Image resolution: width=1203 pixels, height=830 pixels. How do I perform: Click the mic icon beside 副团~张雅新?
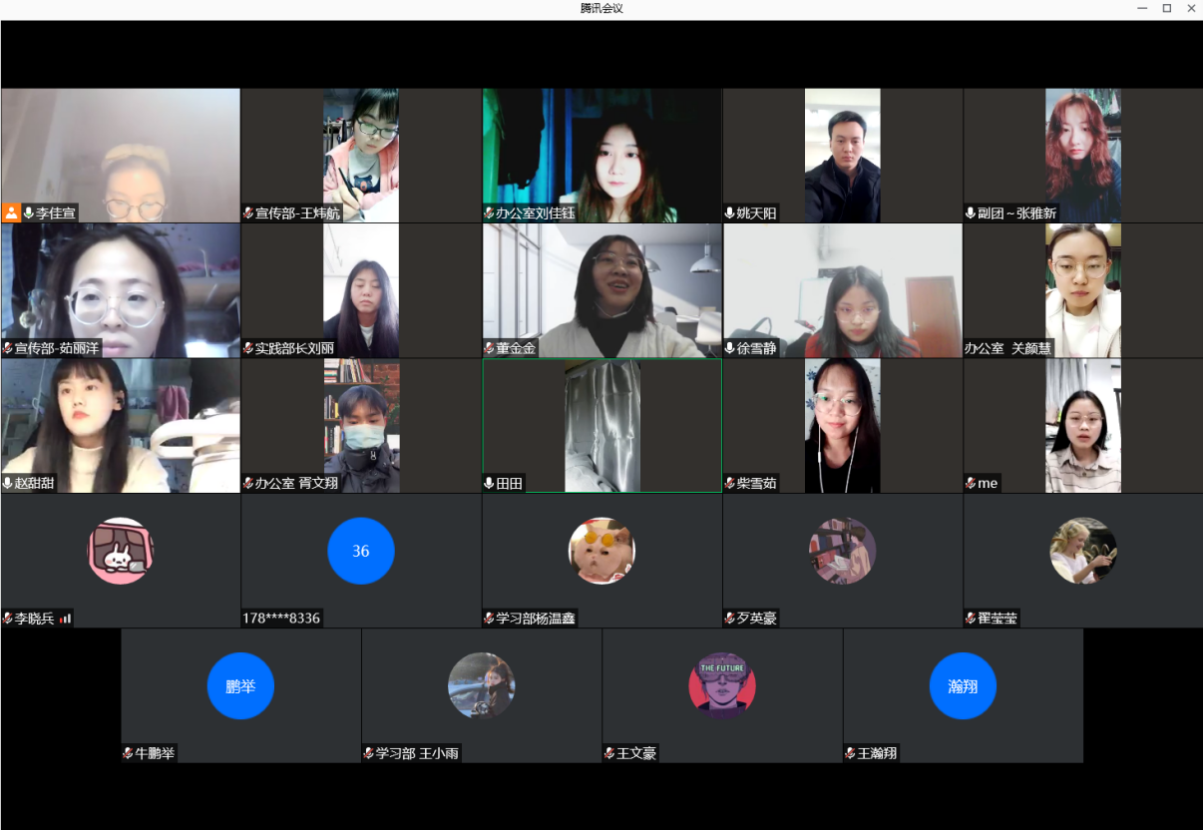pos(970,213)
